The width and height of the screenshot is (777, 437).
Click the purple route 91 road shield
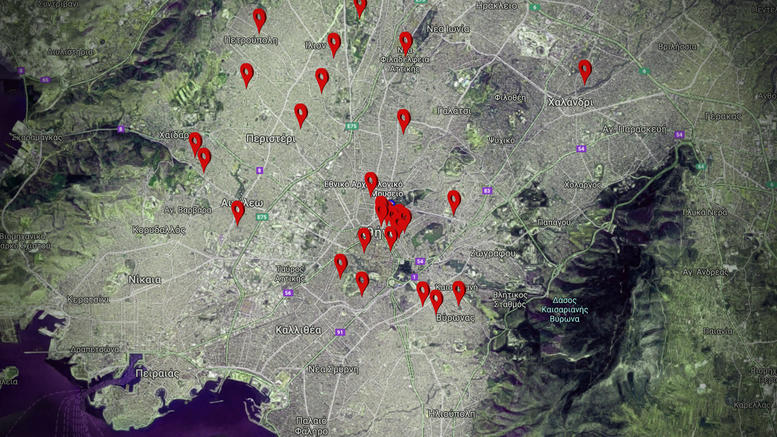click(340, 332)
